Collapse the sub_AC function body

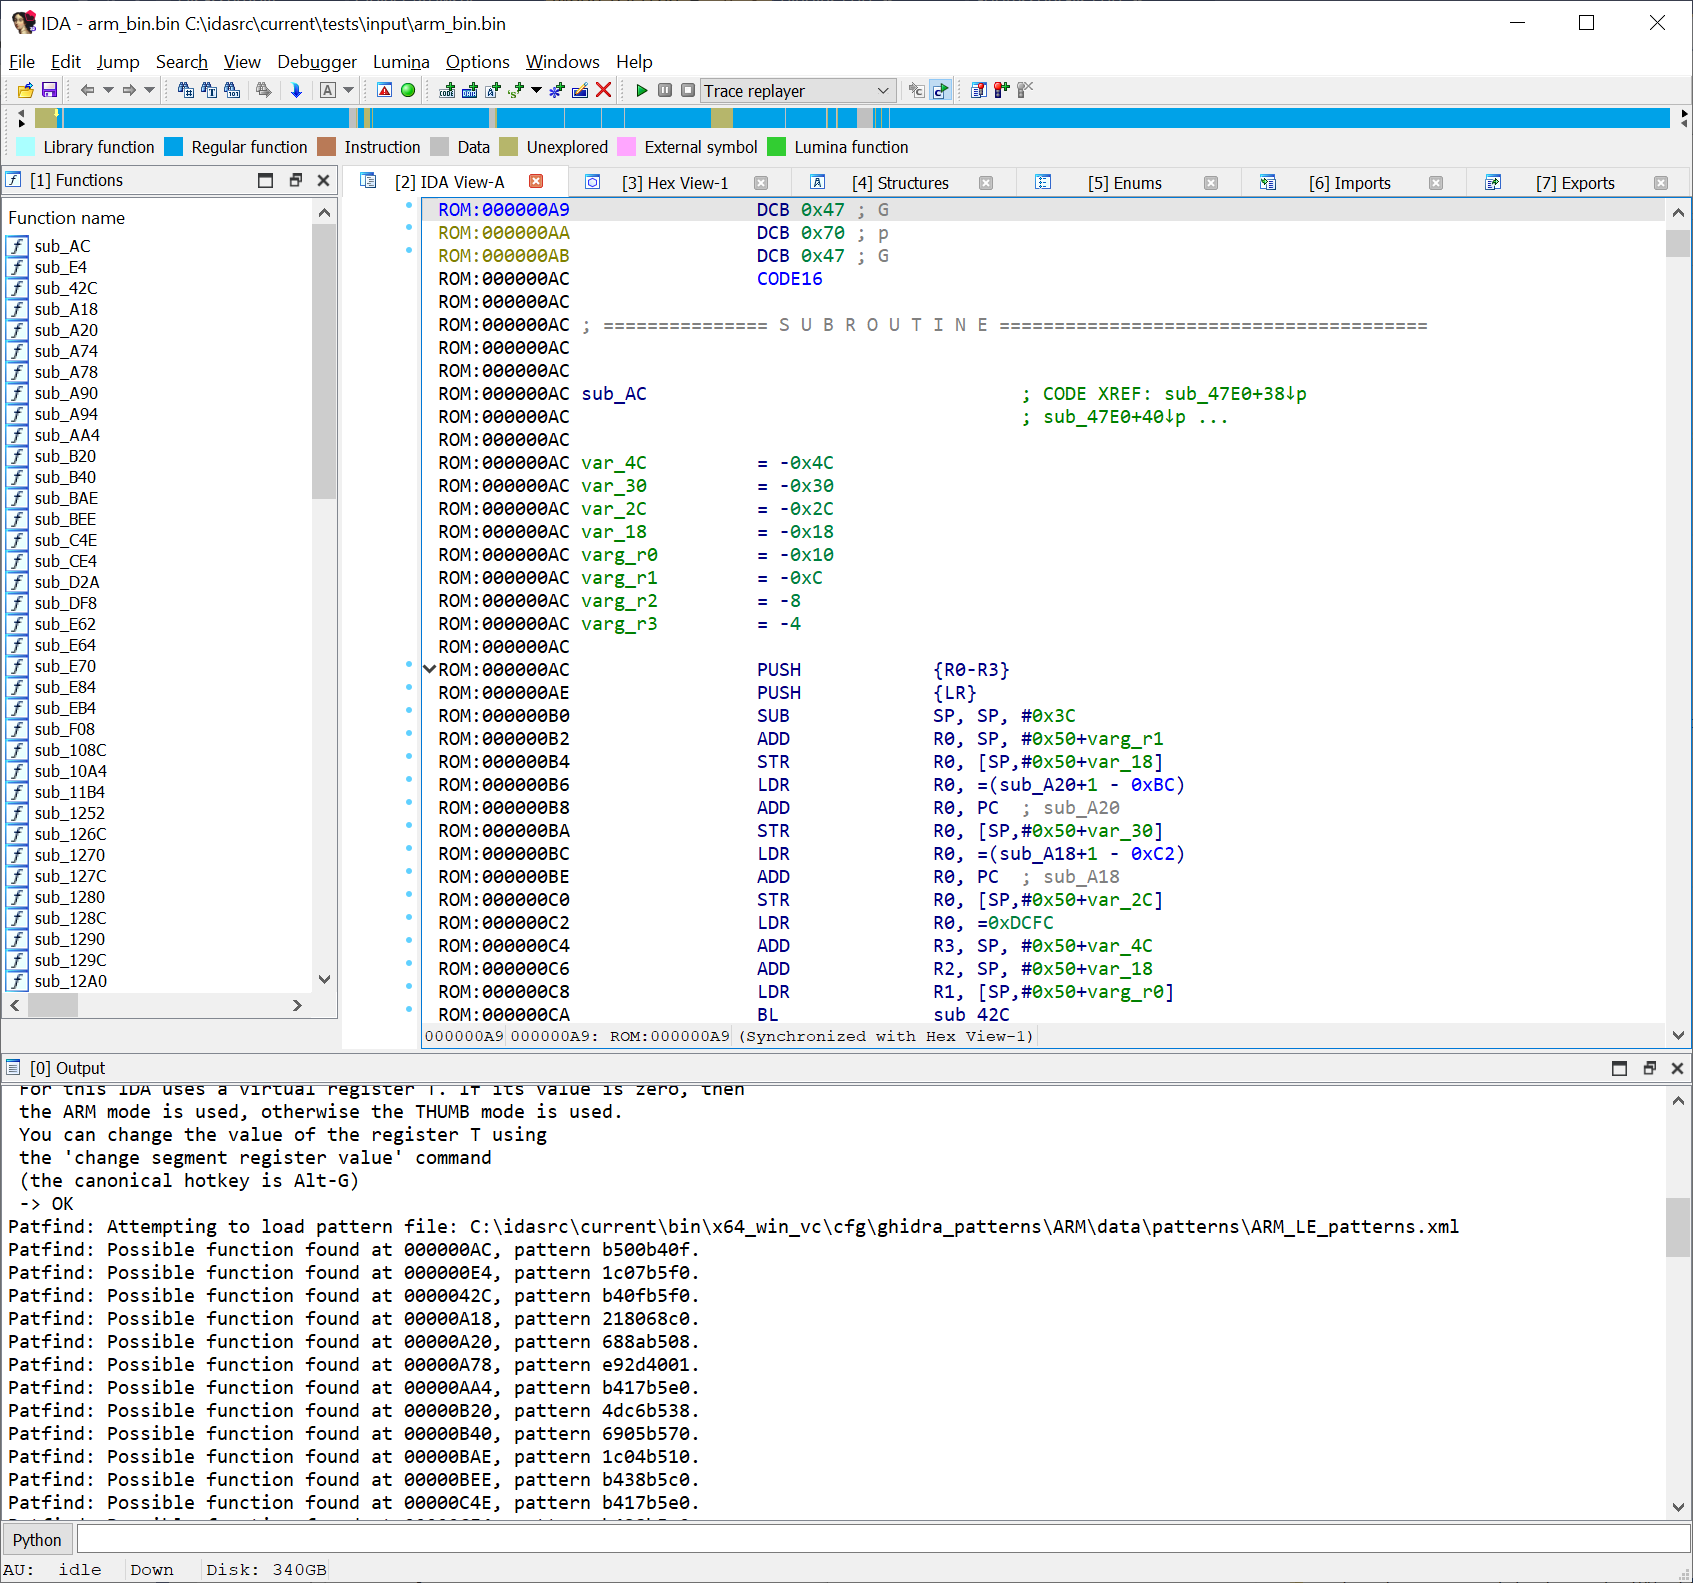click(x=429, y=668)
